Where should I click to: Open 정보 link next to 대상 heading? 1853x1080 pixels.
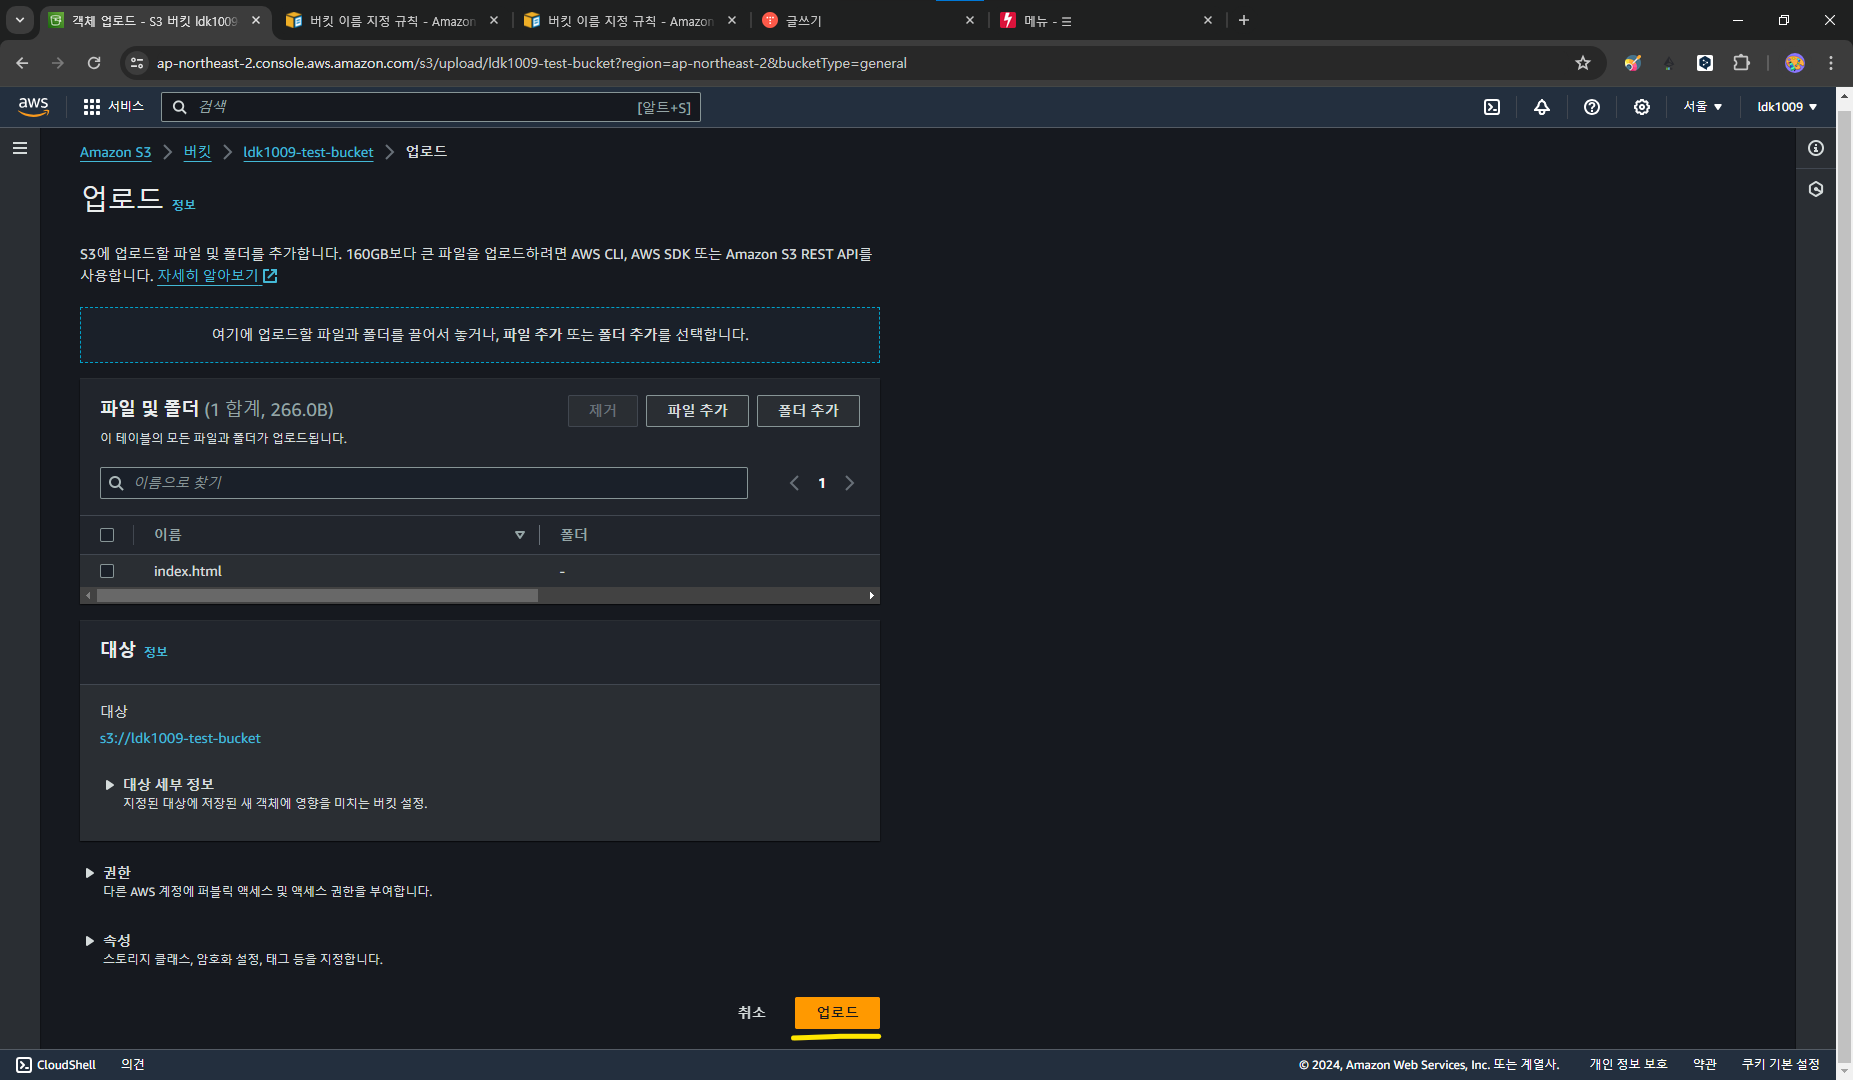pos(155,652)
